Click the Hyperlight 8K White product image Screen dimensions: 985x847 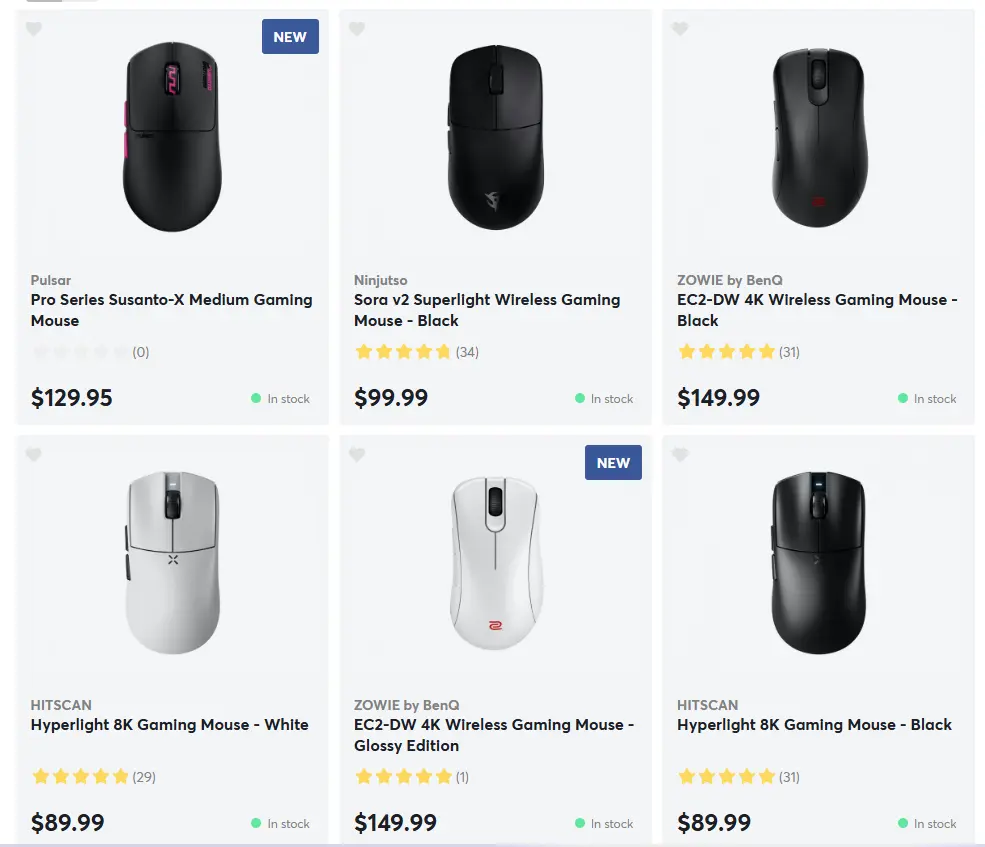[x=171, y=560]
